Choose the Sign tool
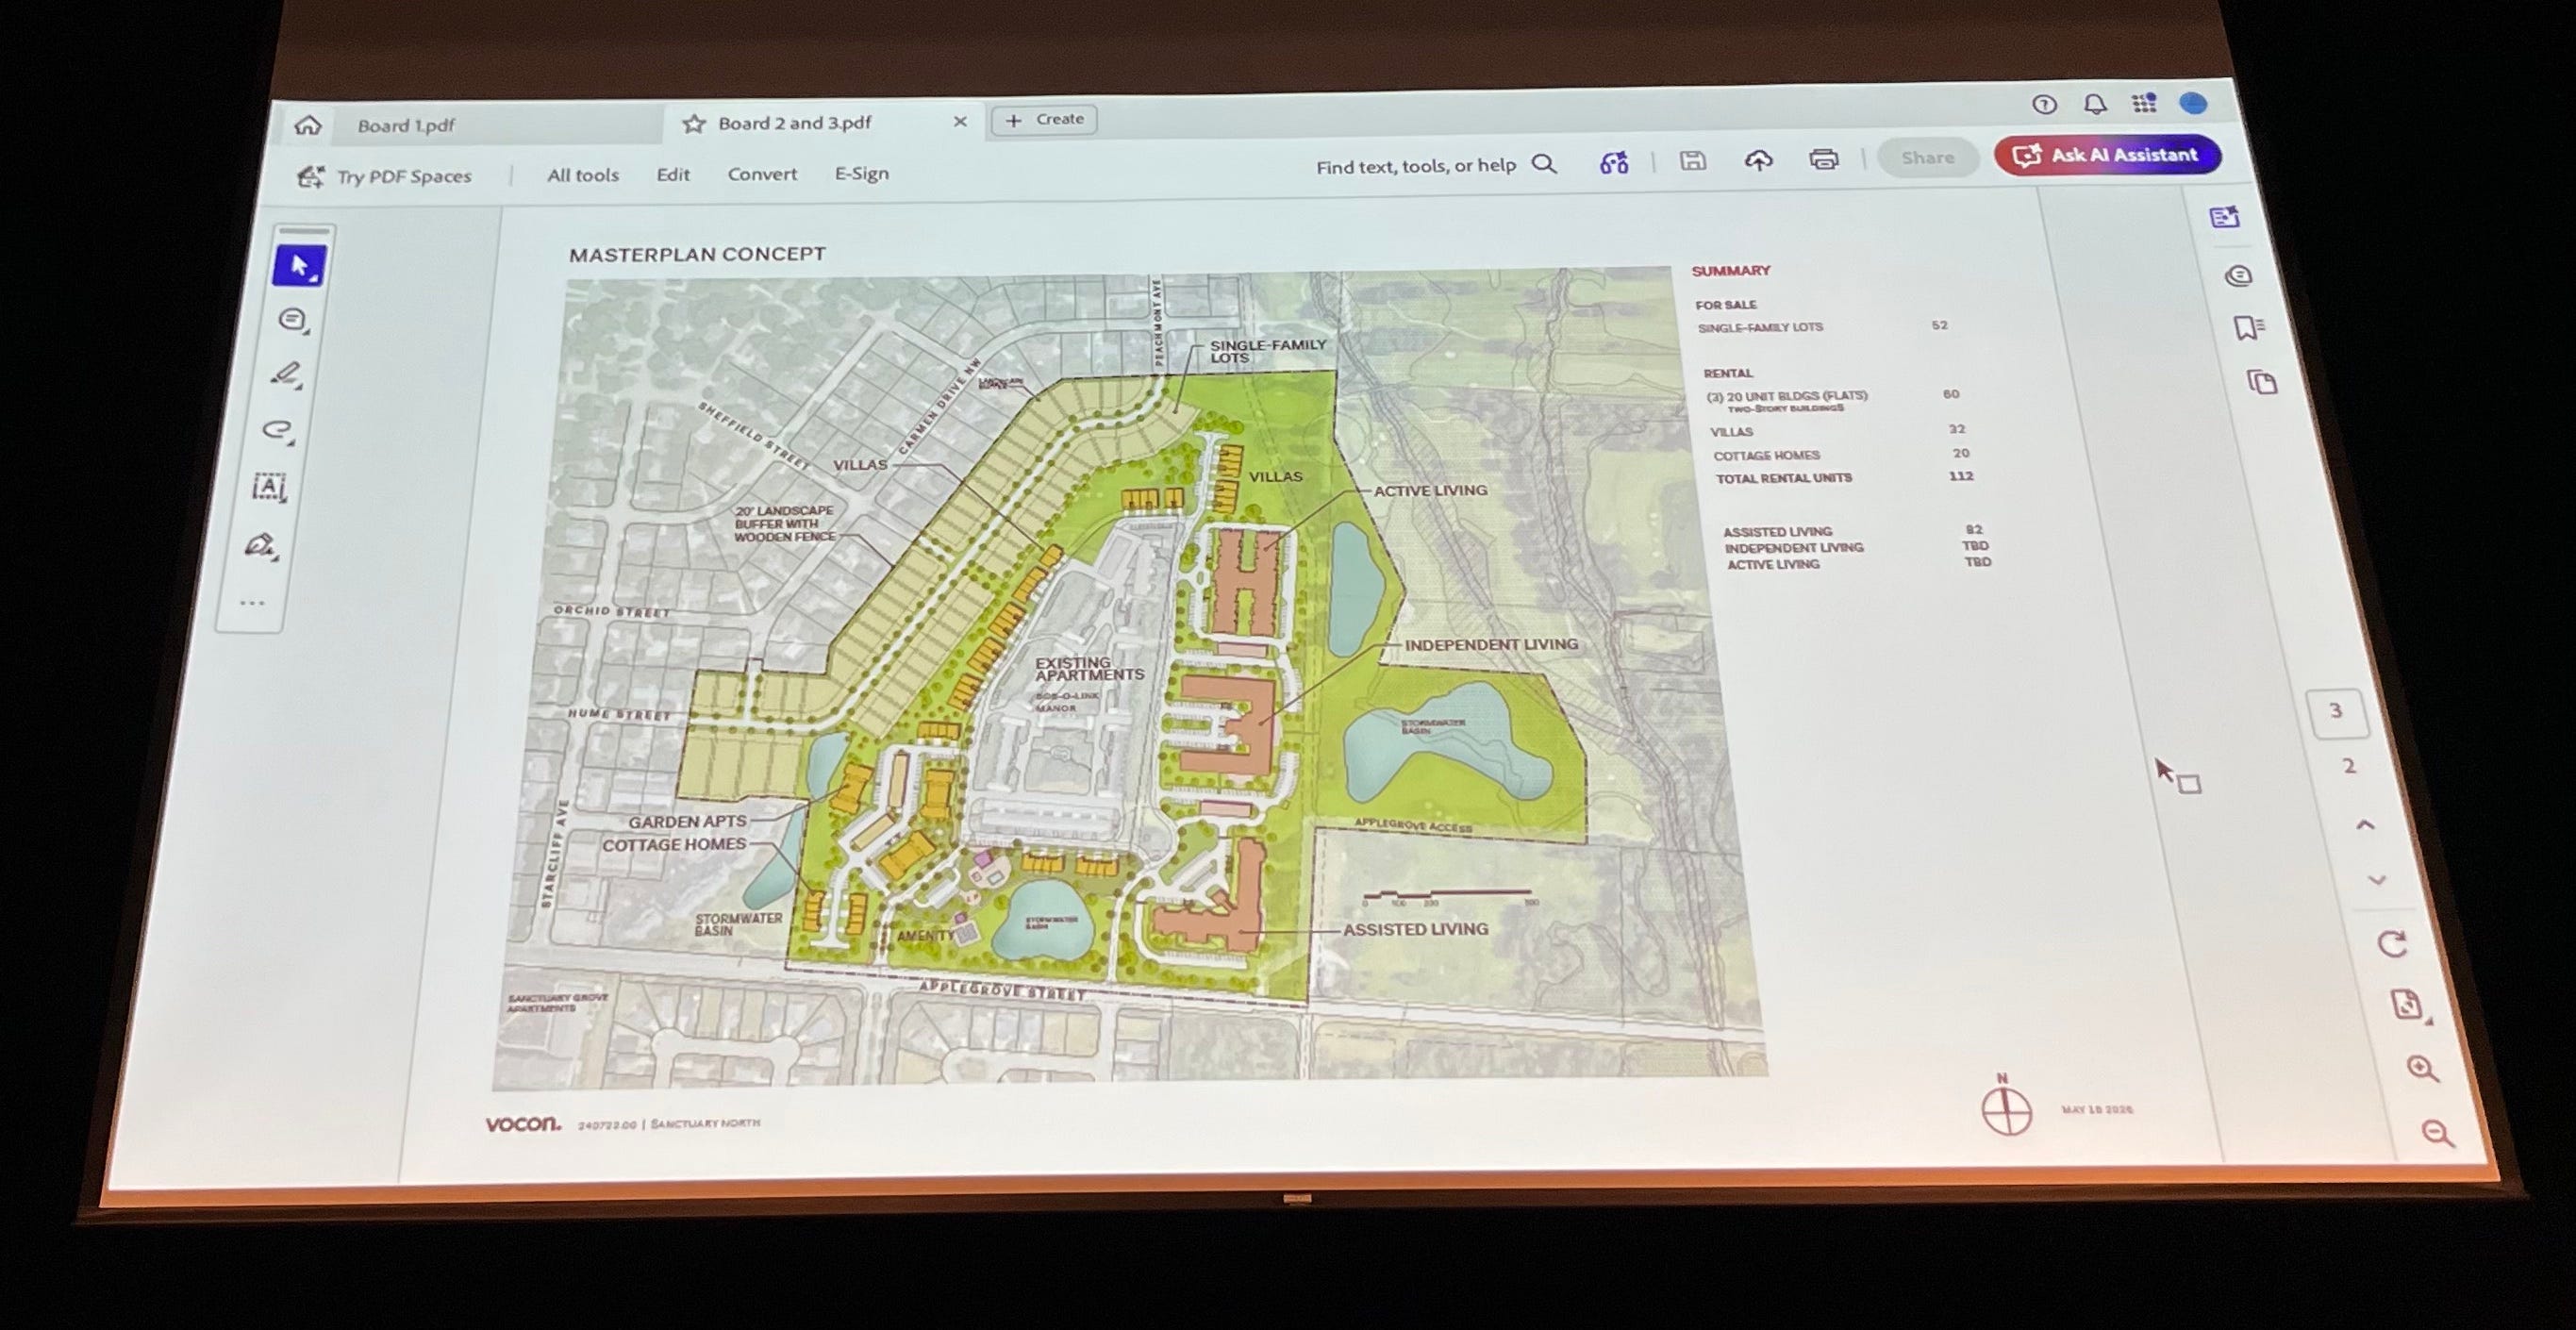This screenshot has height=1330, width=2576. pos(261,545)
